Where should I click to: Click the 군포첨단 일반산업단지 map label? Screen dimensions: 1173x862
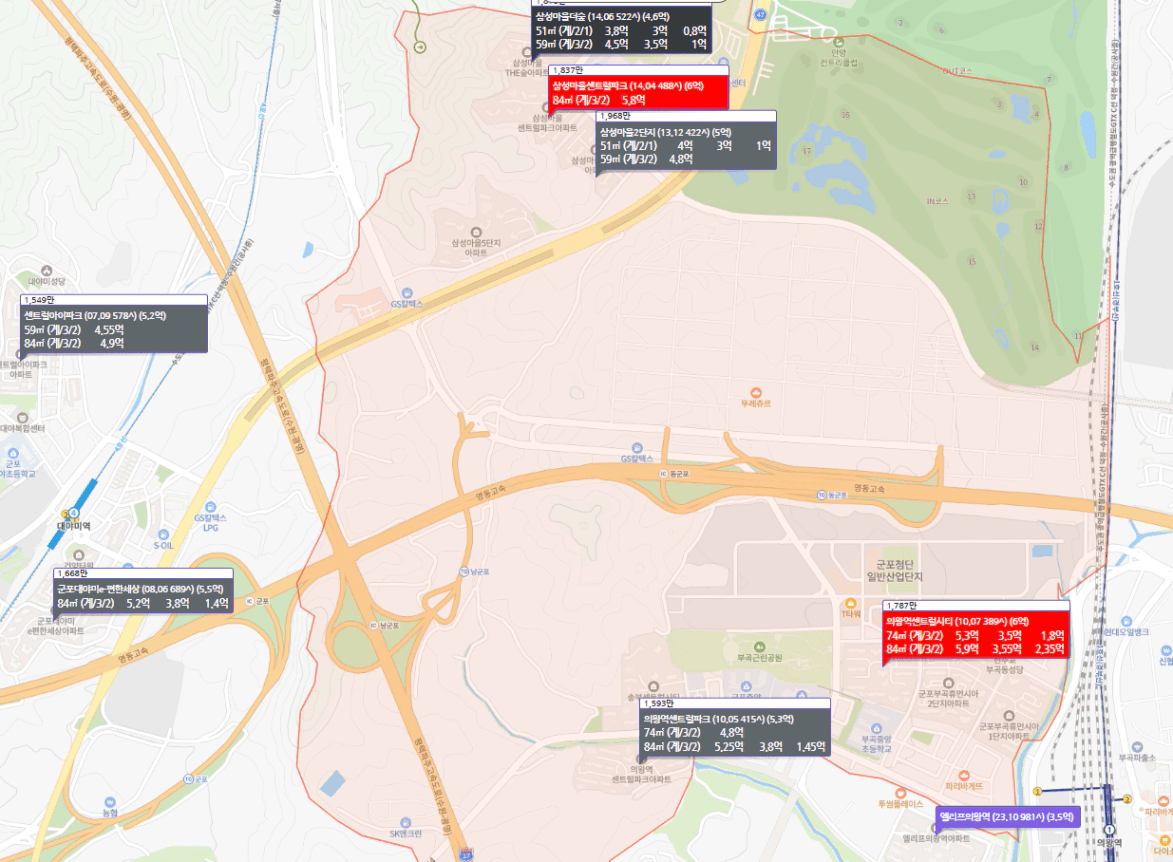(895, 570)
